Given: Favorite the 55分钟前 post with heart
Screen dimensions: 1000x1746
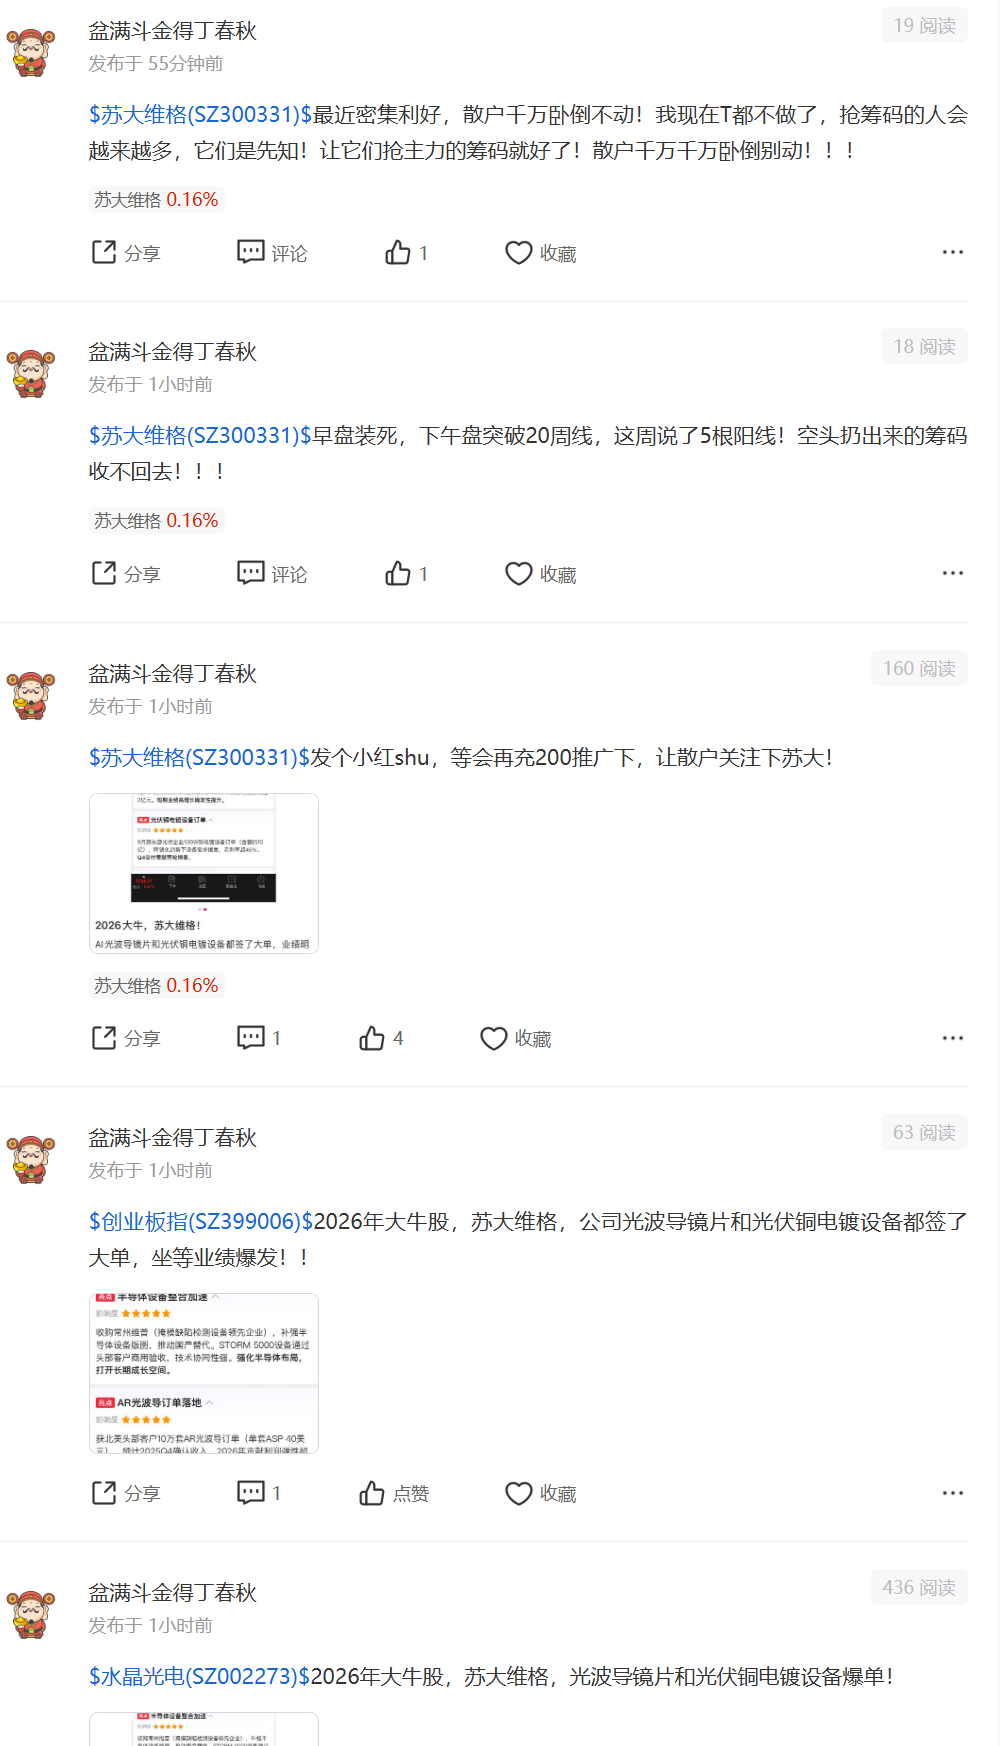Looking at the screenshot, I should pyautogui.click(x=541, y=253).
